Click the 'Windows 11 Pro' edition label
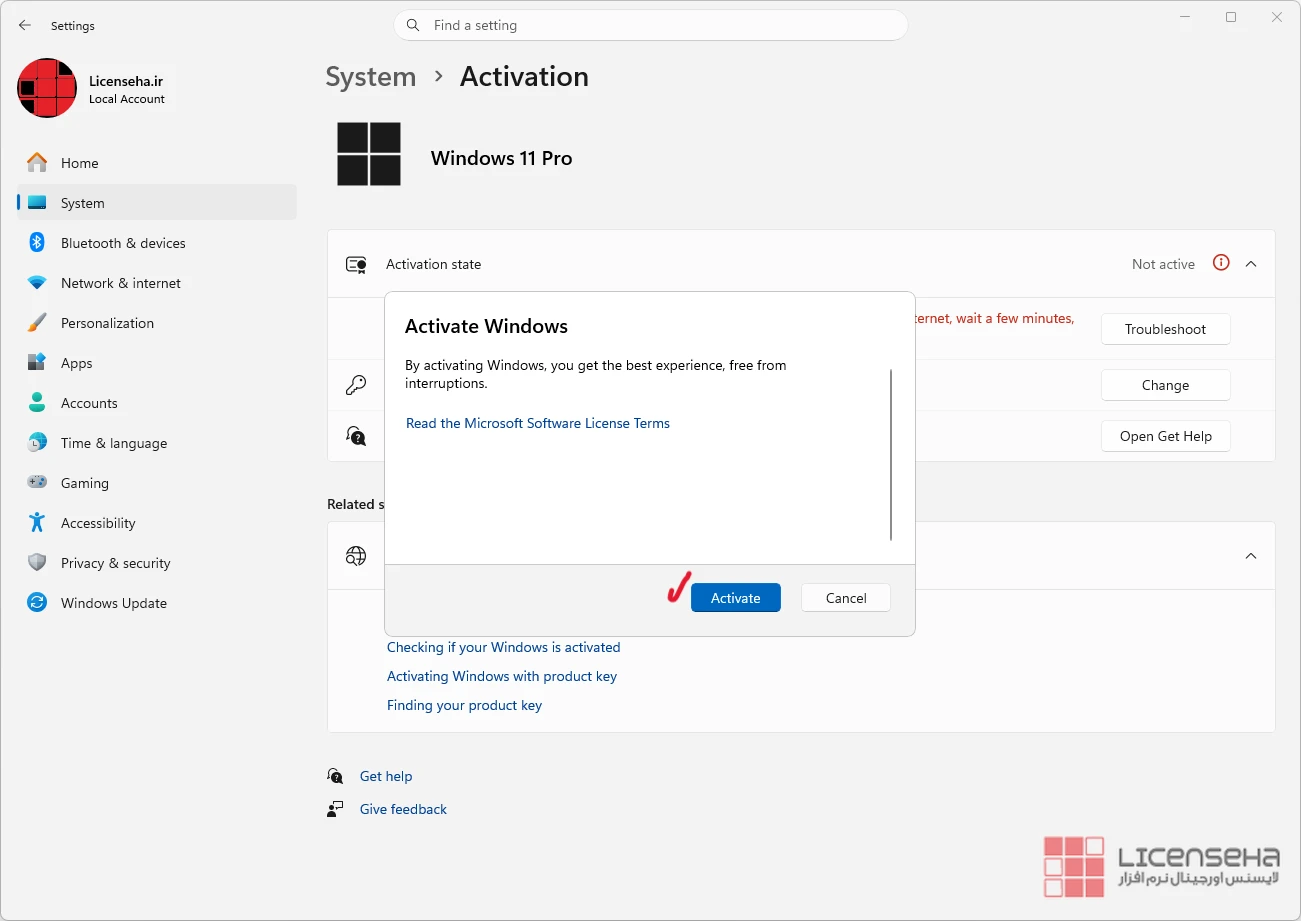The width and height of the screenshot is (1301, 921). 502,158
